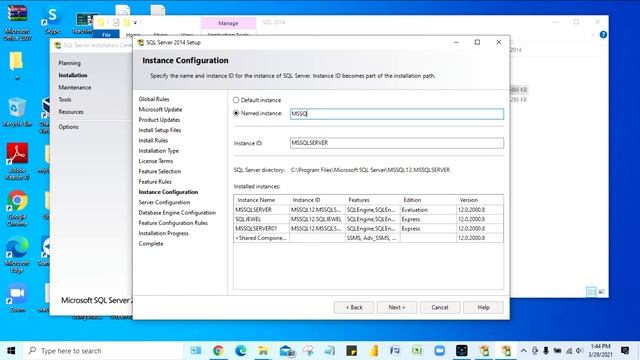Image resolution: width=640 pixels, height=360 pixels.
Task: Select the Named instance radio button
Action: coord(236,113)
